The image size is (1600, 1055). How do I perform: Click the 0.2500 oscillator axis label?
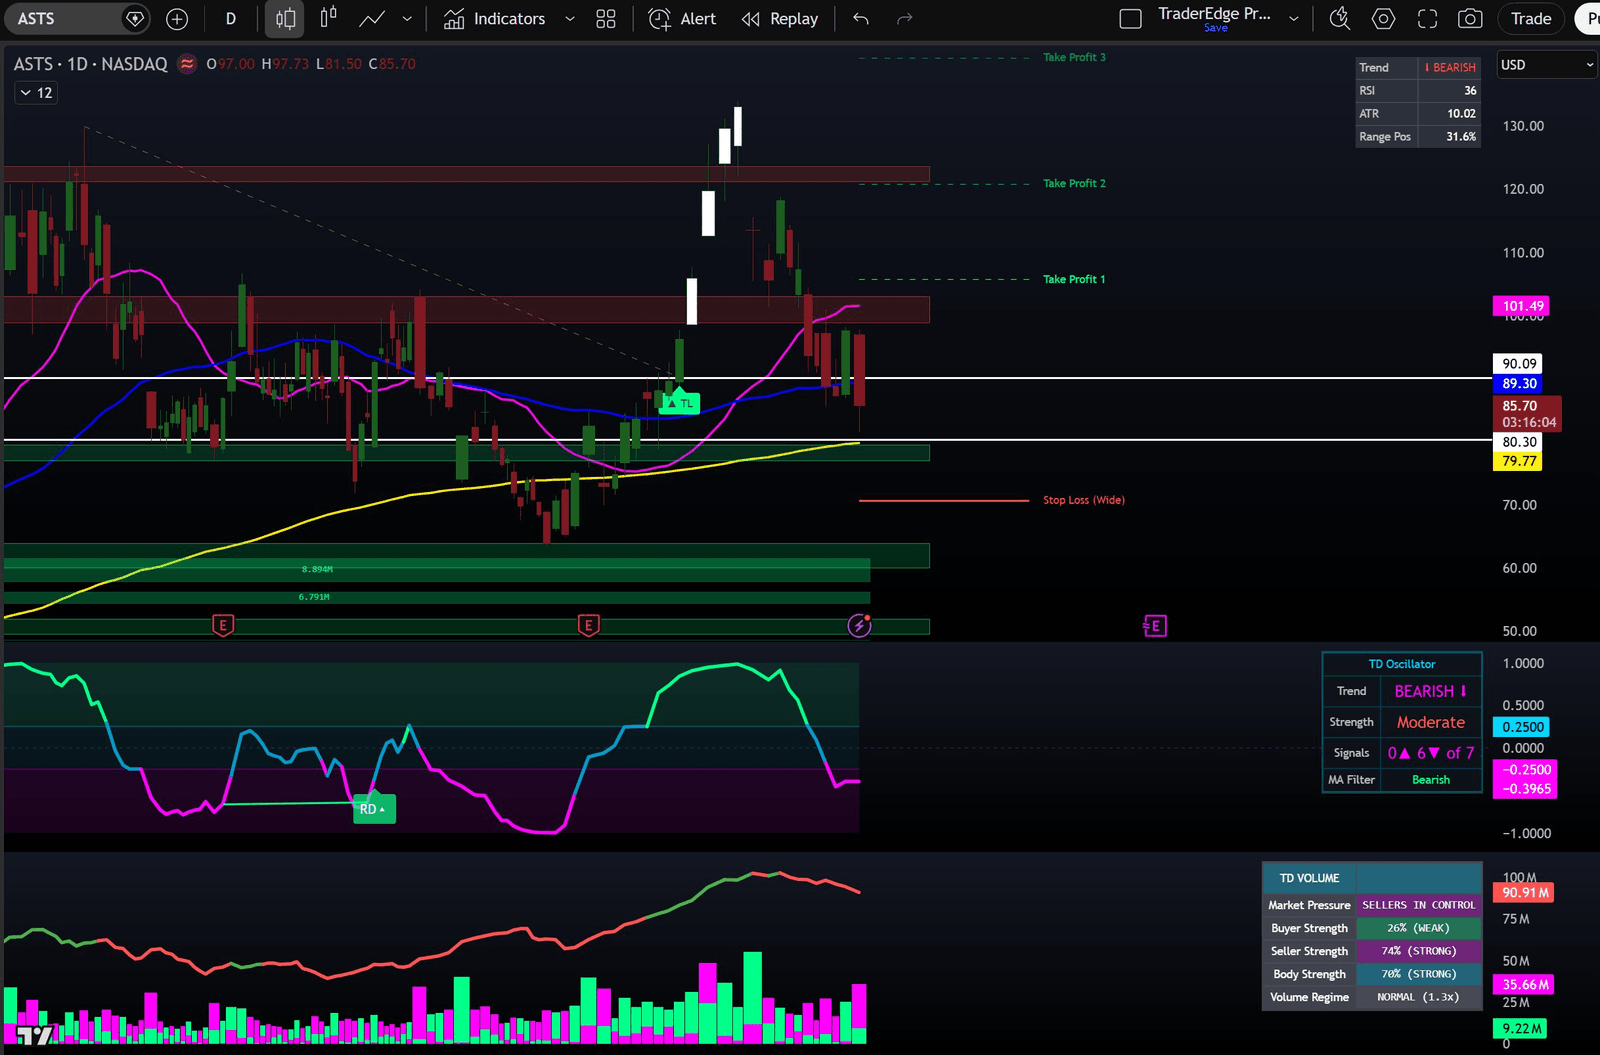[1522, 727]
